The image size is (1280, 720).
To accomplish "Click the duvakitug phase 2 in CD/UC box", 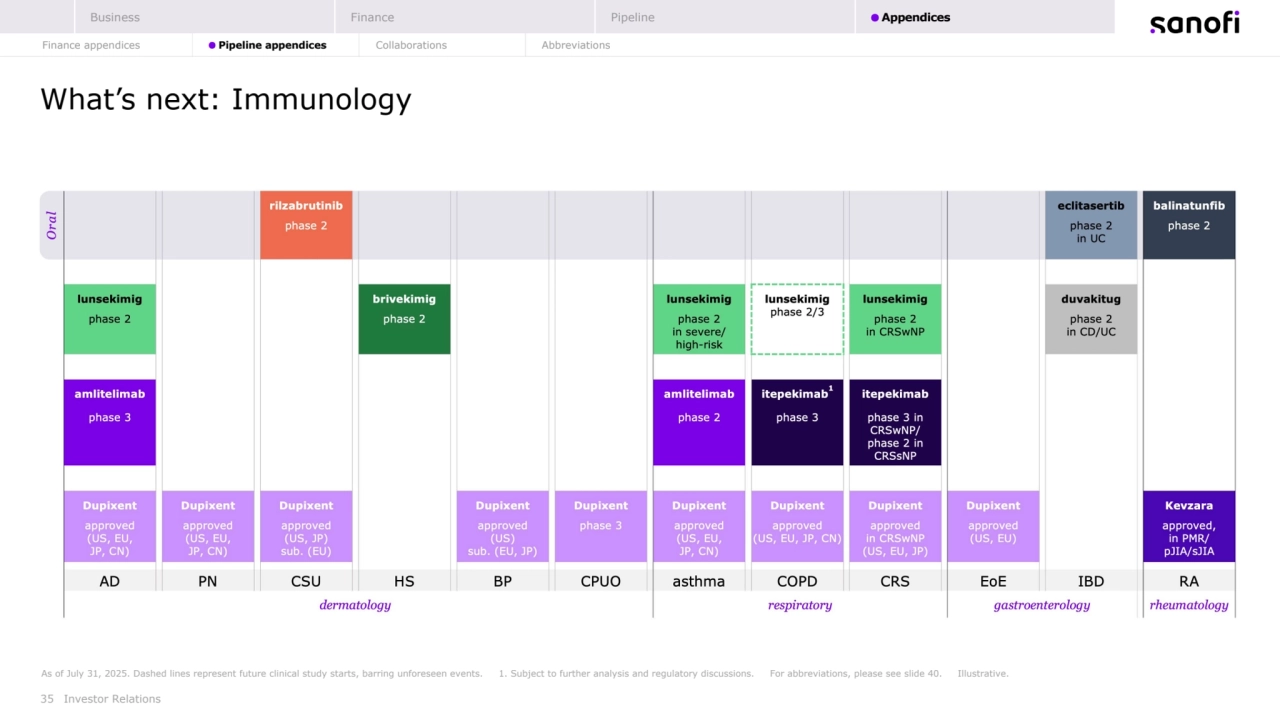I will click(x=1091, y=319).
